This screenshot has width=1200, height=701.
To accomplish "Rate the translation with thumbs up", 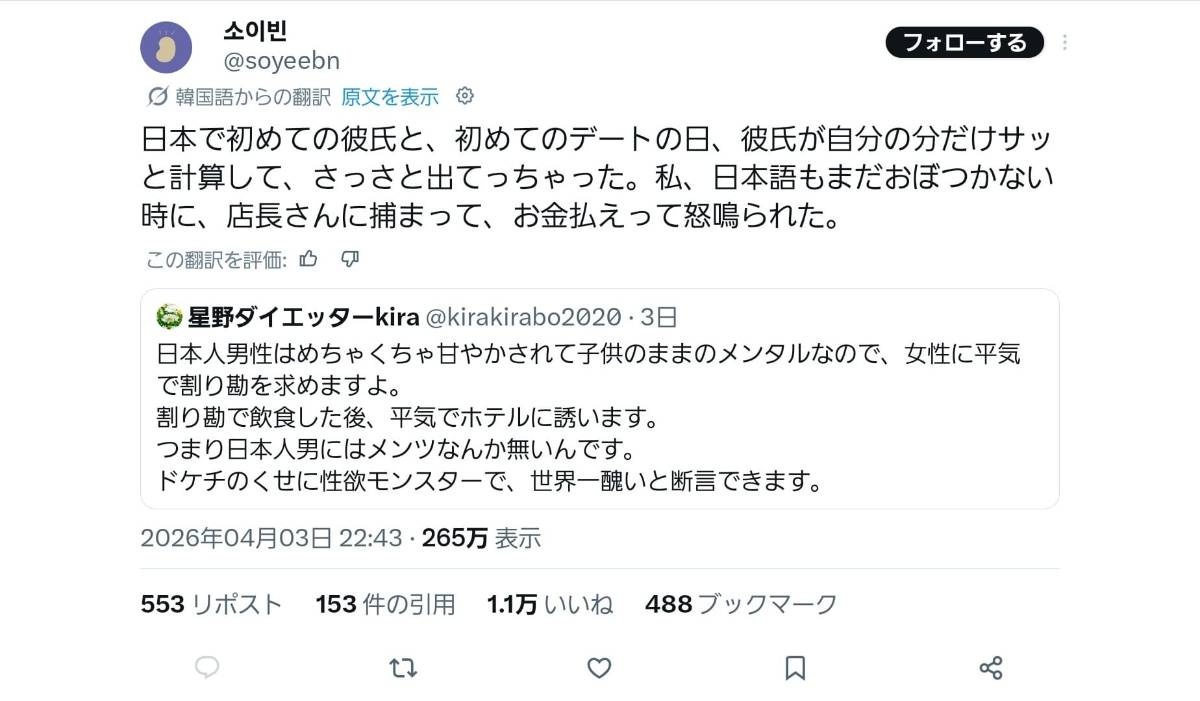I will (309, 259).
